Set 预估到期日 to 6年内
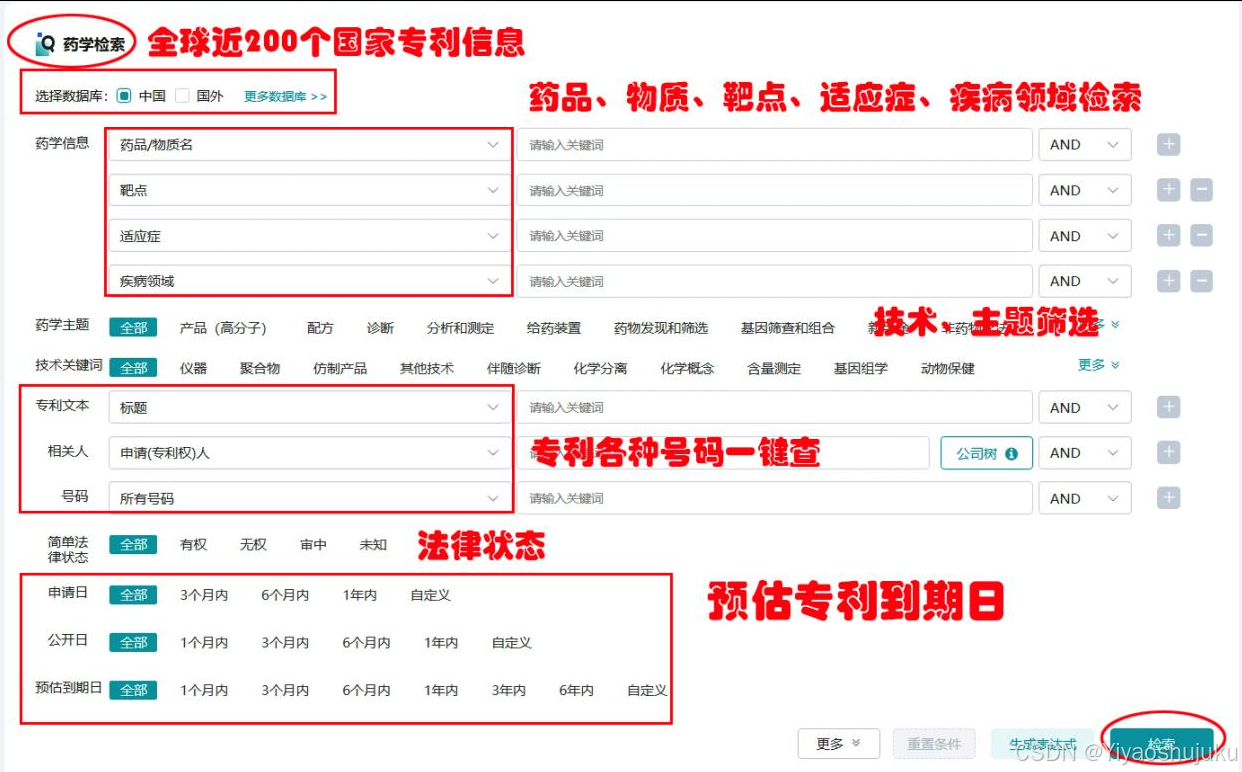 [x=576, y=690]
